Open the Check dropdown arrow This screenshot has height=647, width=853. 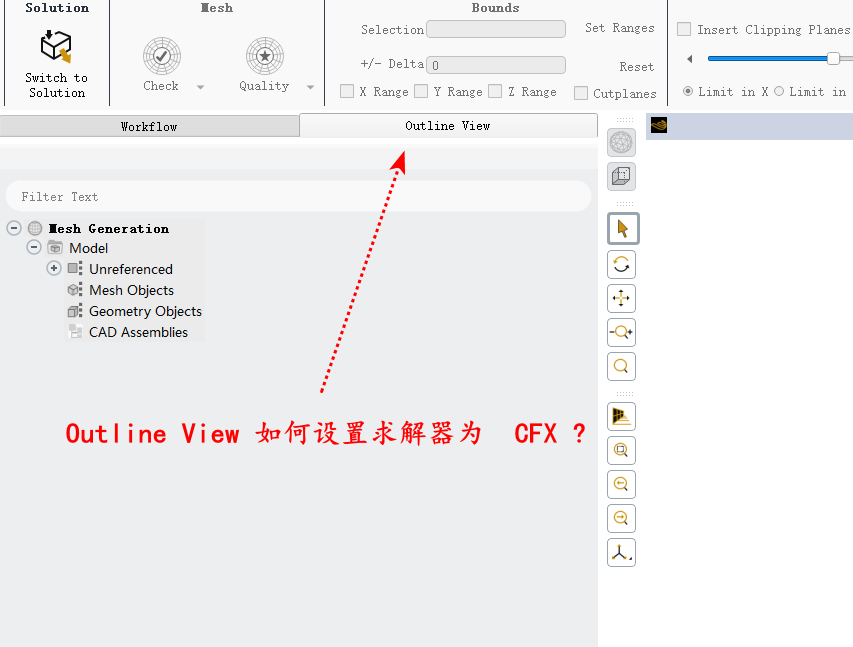[x=200, y=87]
